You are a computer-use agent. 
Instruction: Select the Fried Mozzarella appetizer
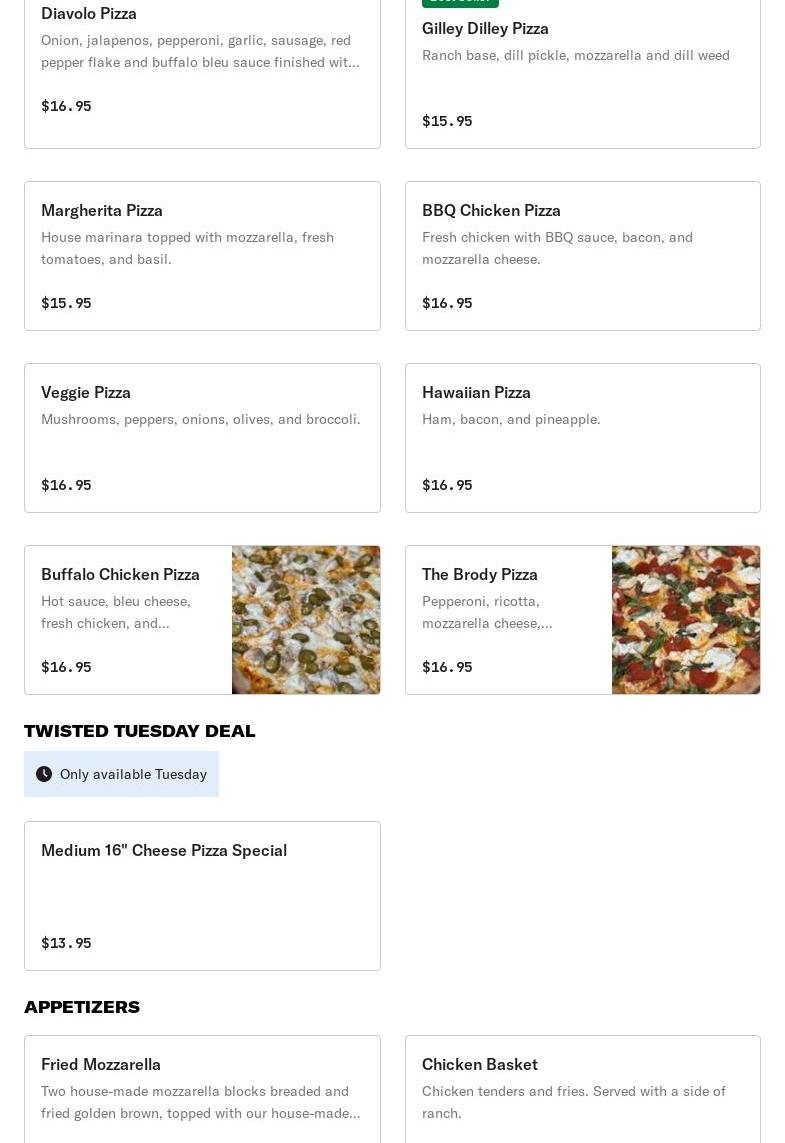coord(203,1089)
